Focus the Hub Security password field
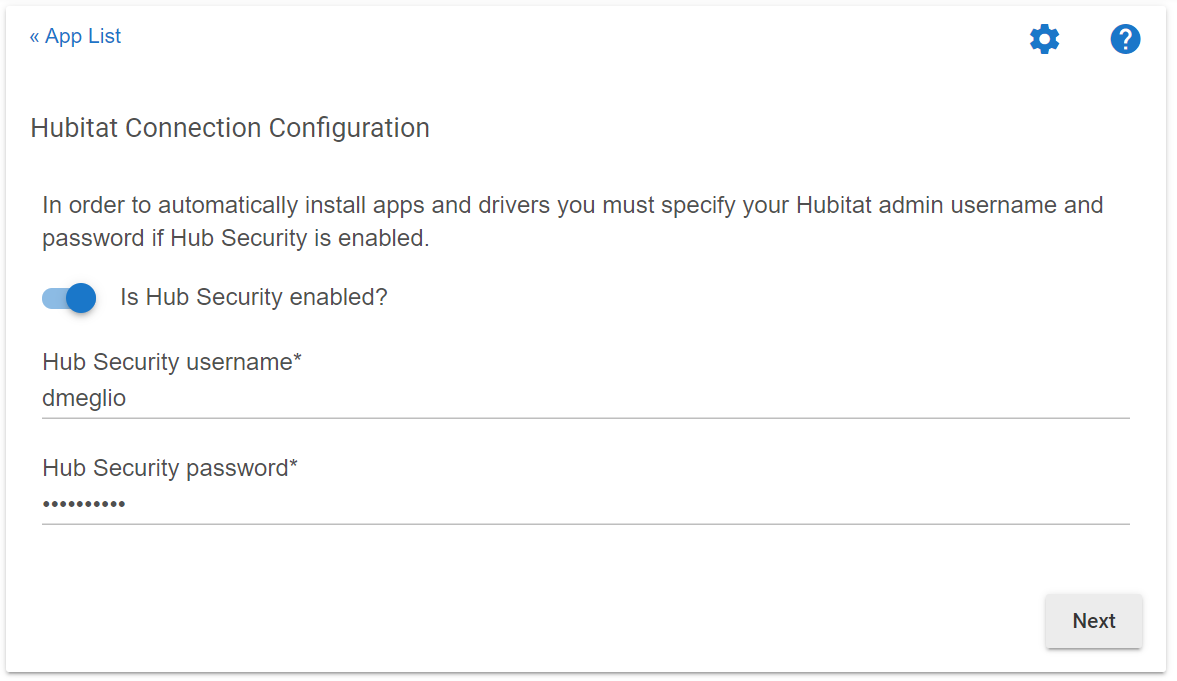 click(x=585, y=504)
